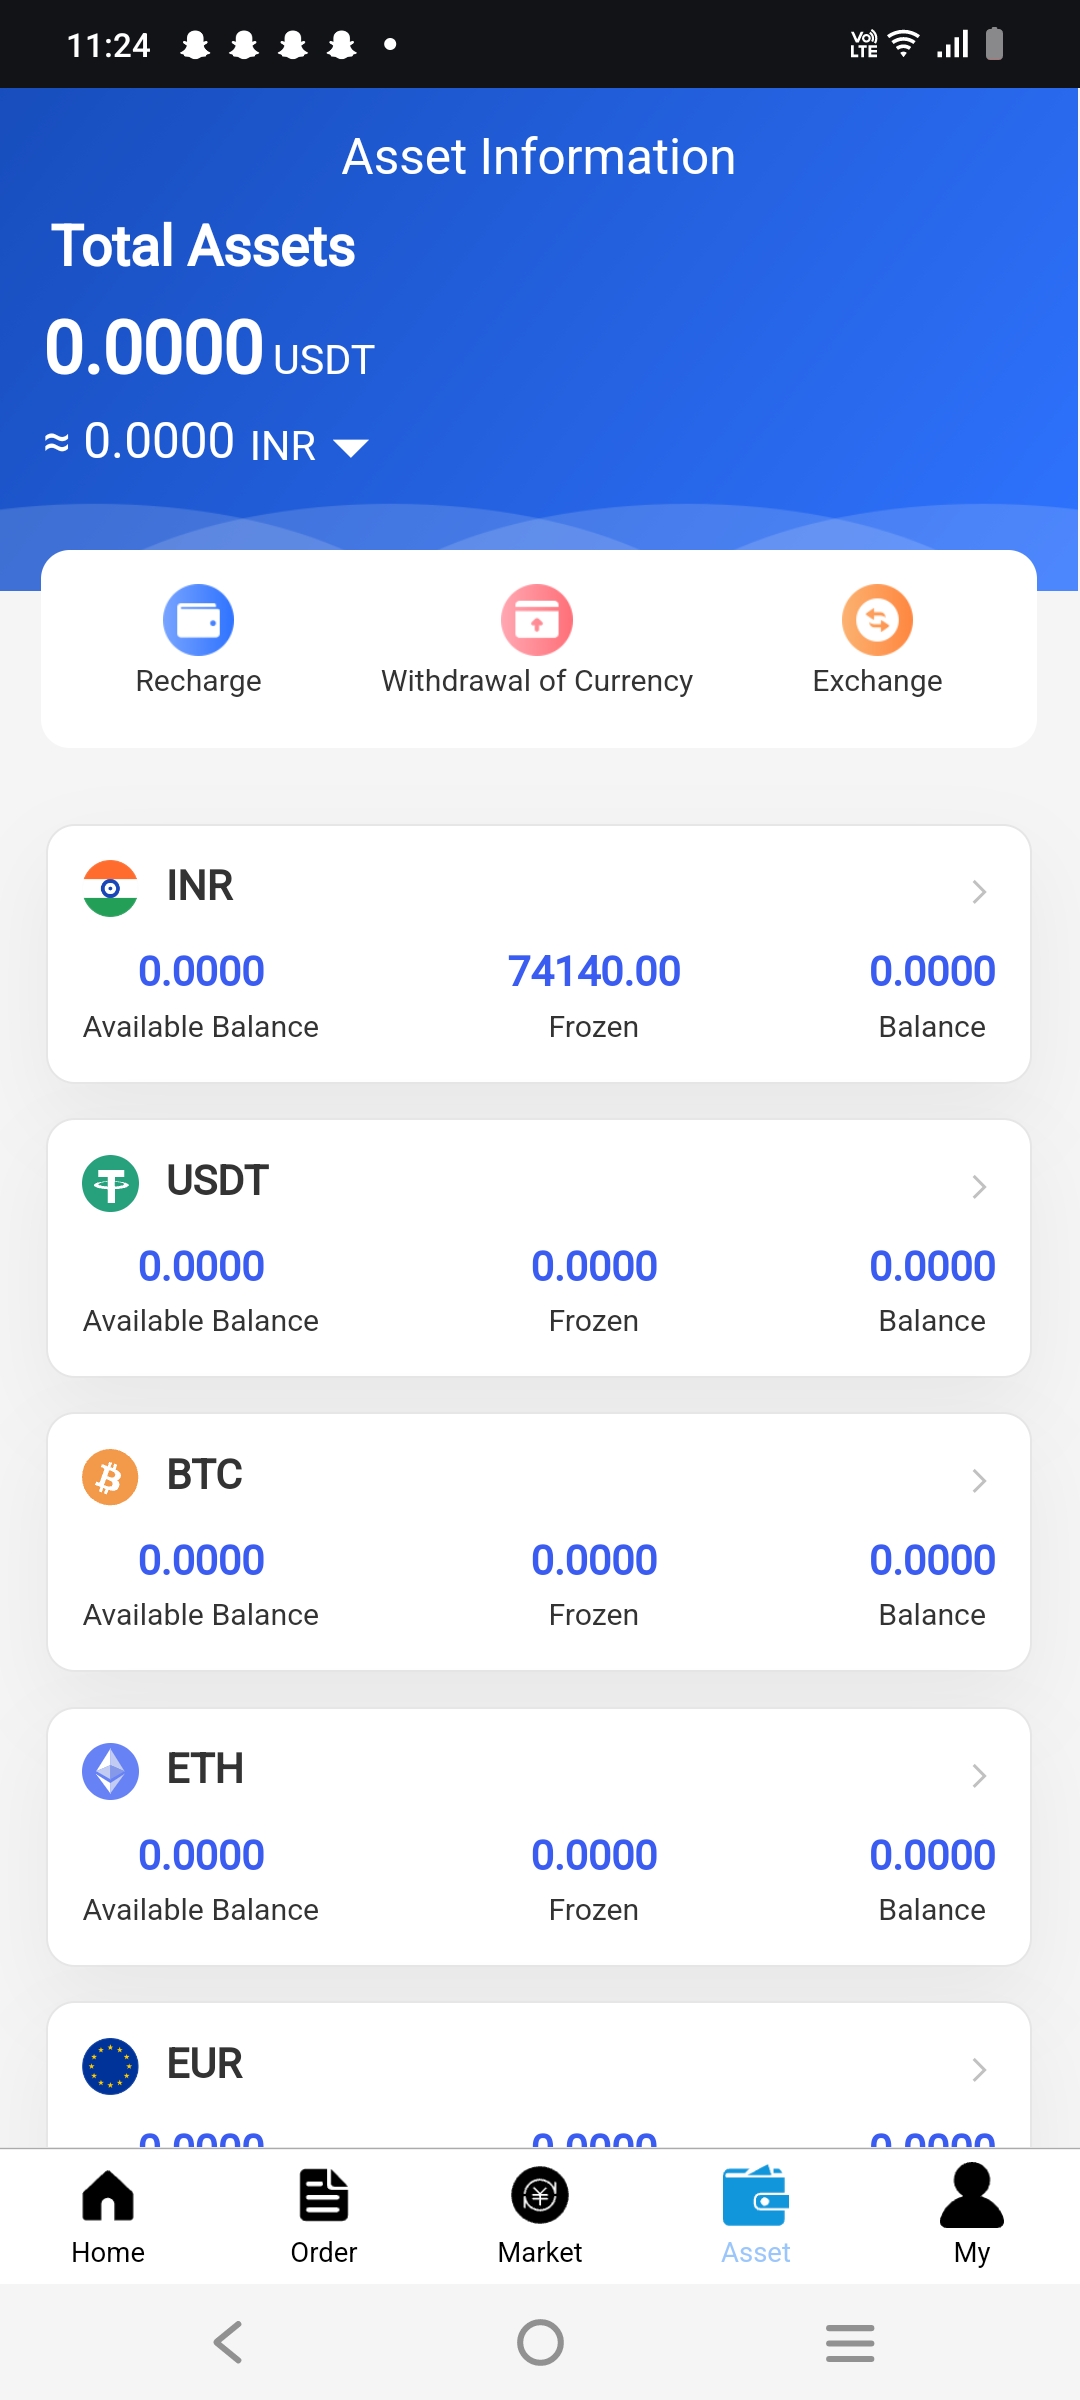The image size is (1080, 2400).
Task: Tap the green USDT Tether icon
Action: point(110,1183)
